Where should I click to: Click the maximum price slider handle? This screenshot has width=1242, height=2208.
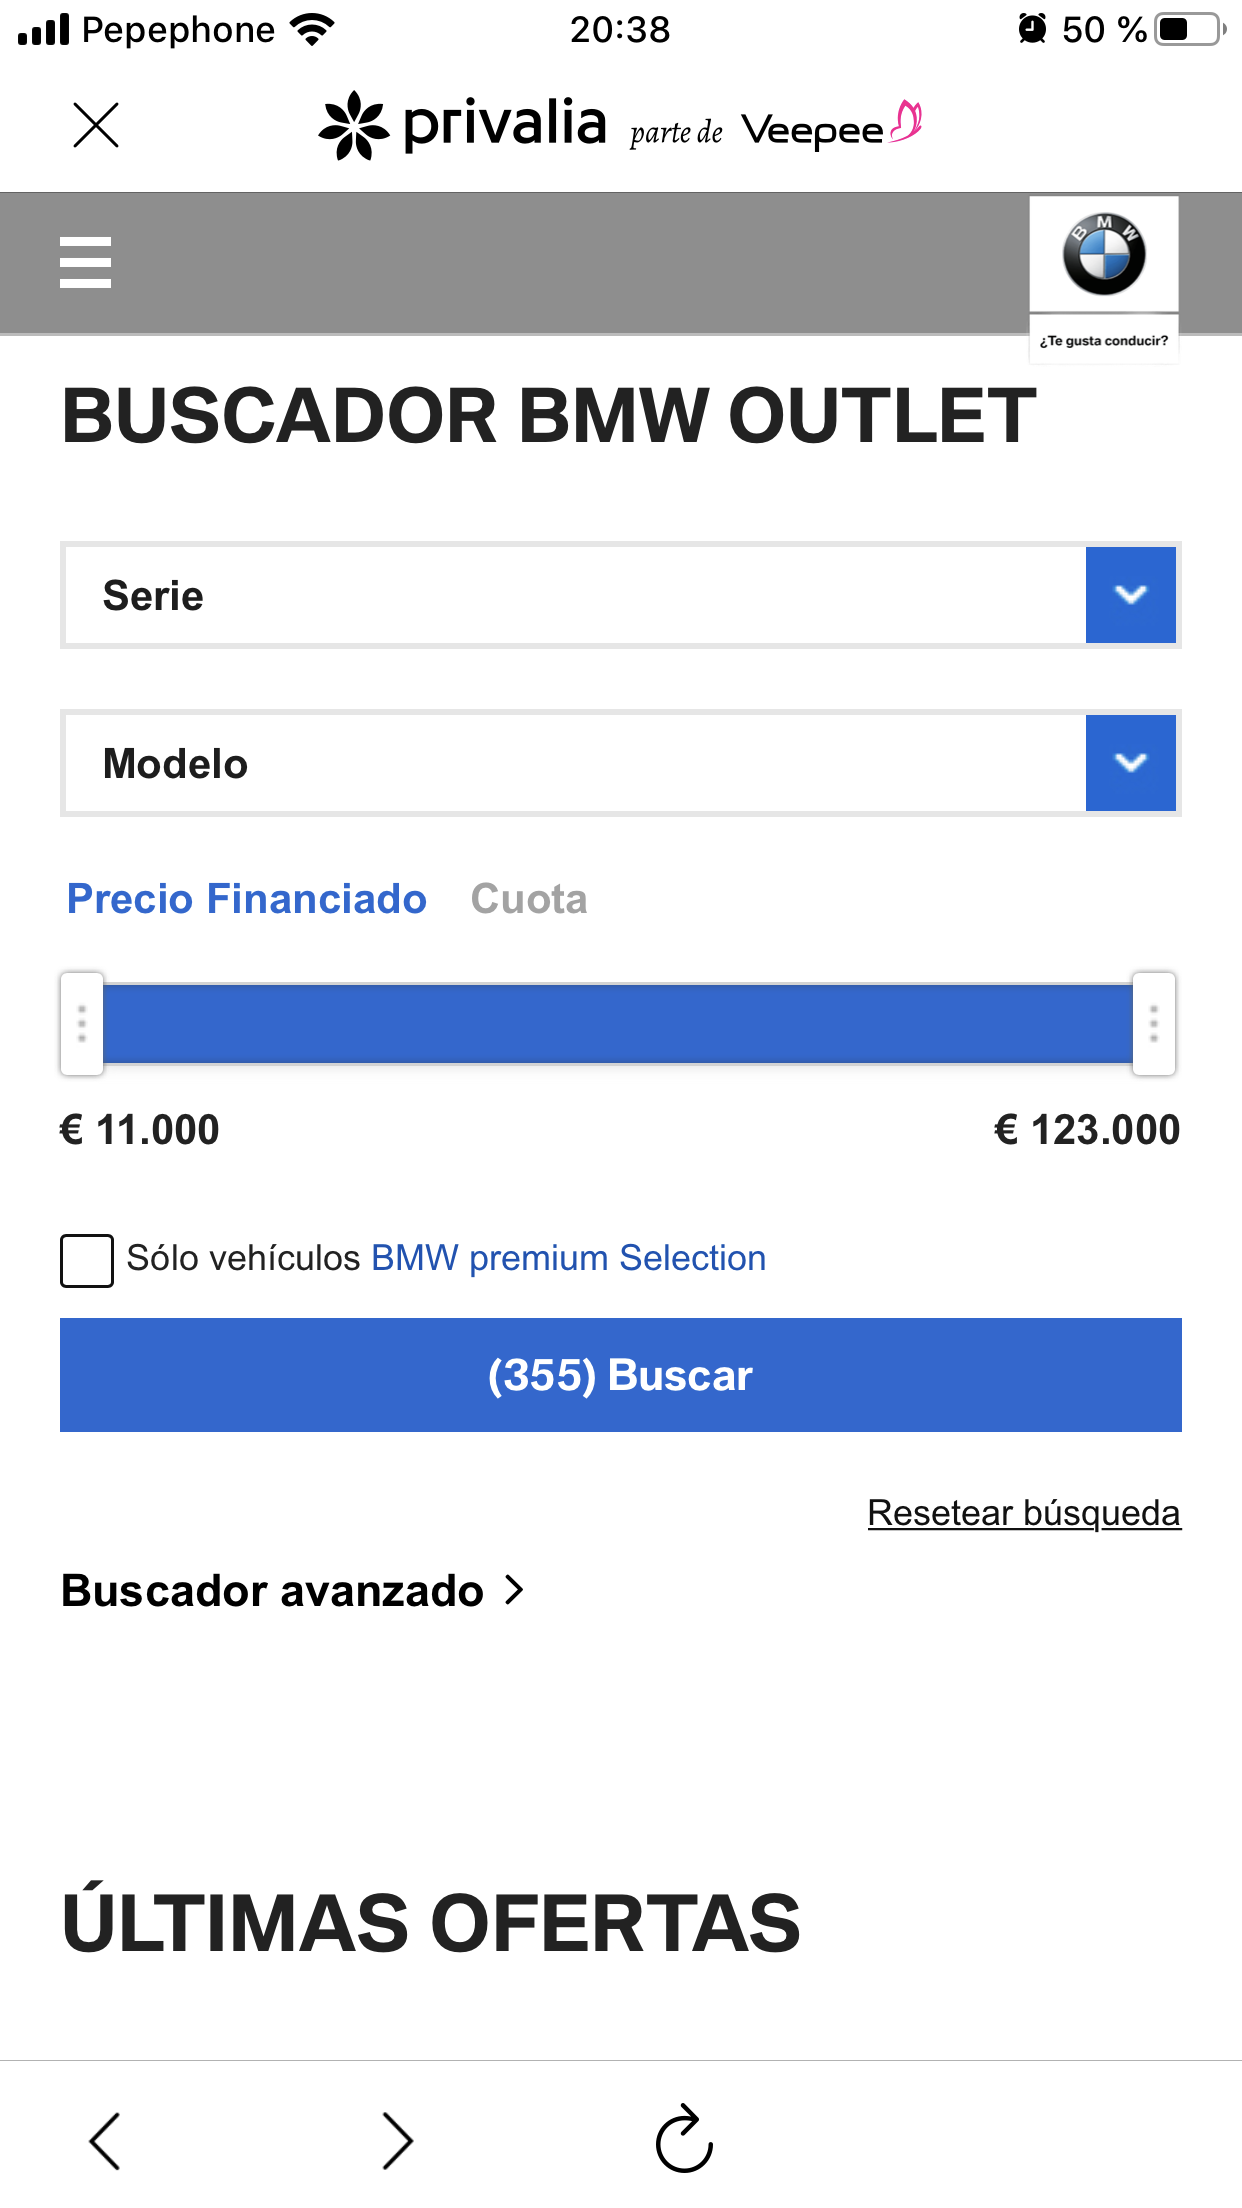coord(1153,1023)
